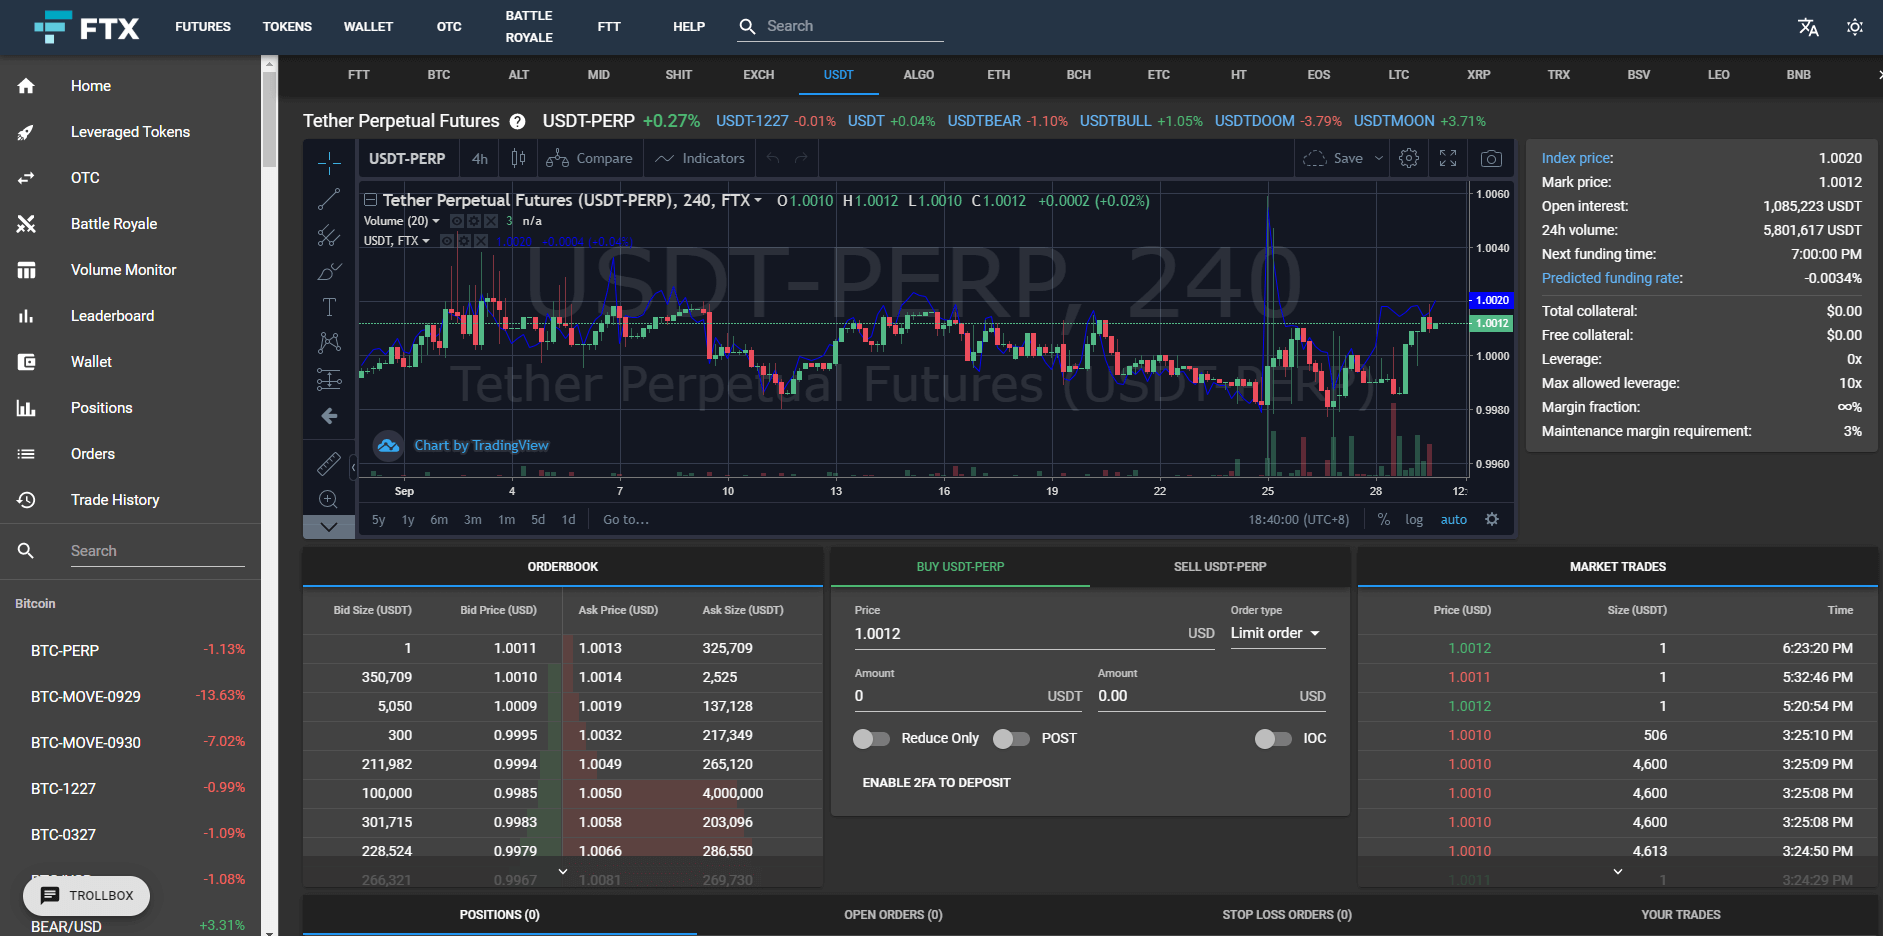This screenshot has width=1883, height=936.
Task: Toggle light/dark theme sun icon
Action: click(x=1855, y=27)
